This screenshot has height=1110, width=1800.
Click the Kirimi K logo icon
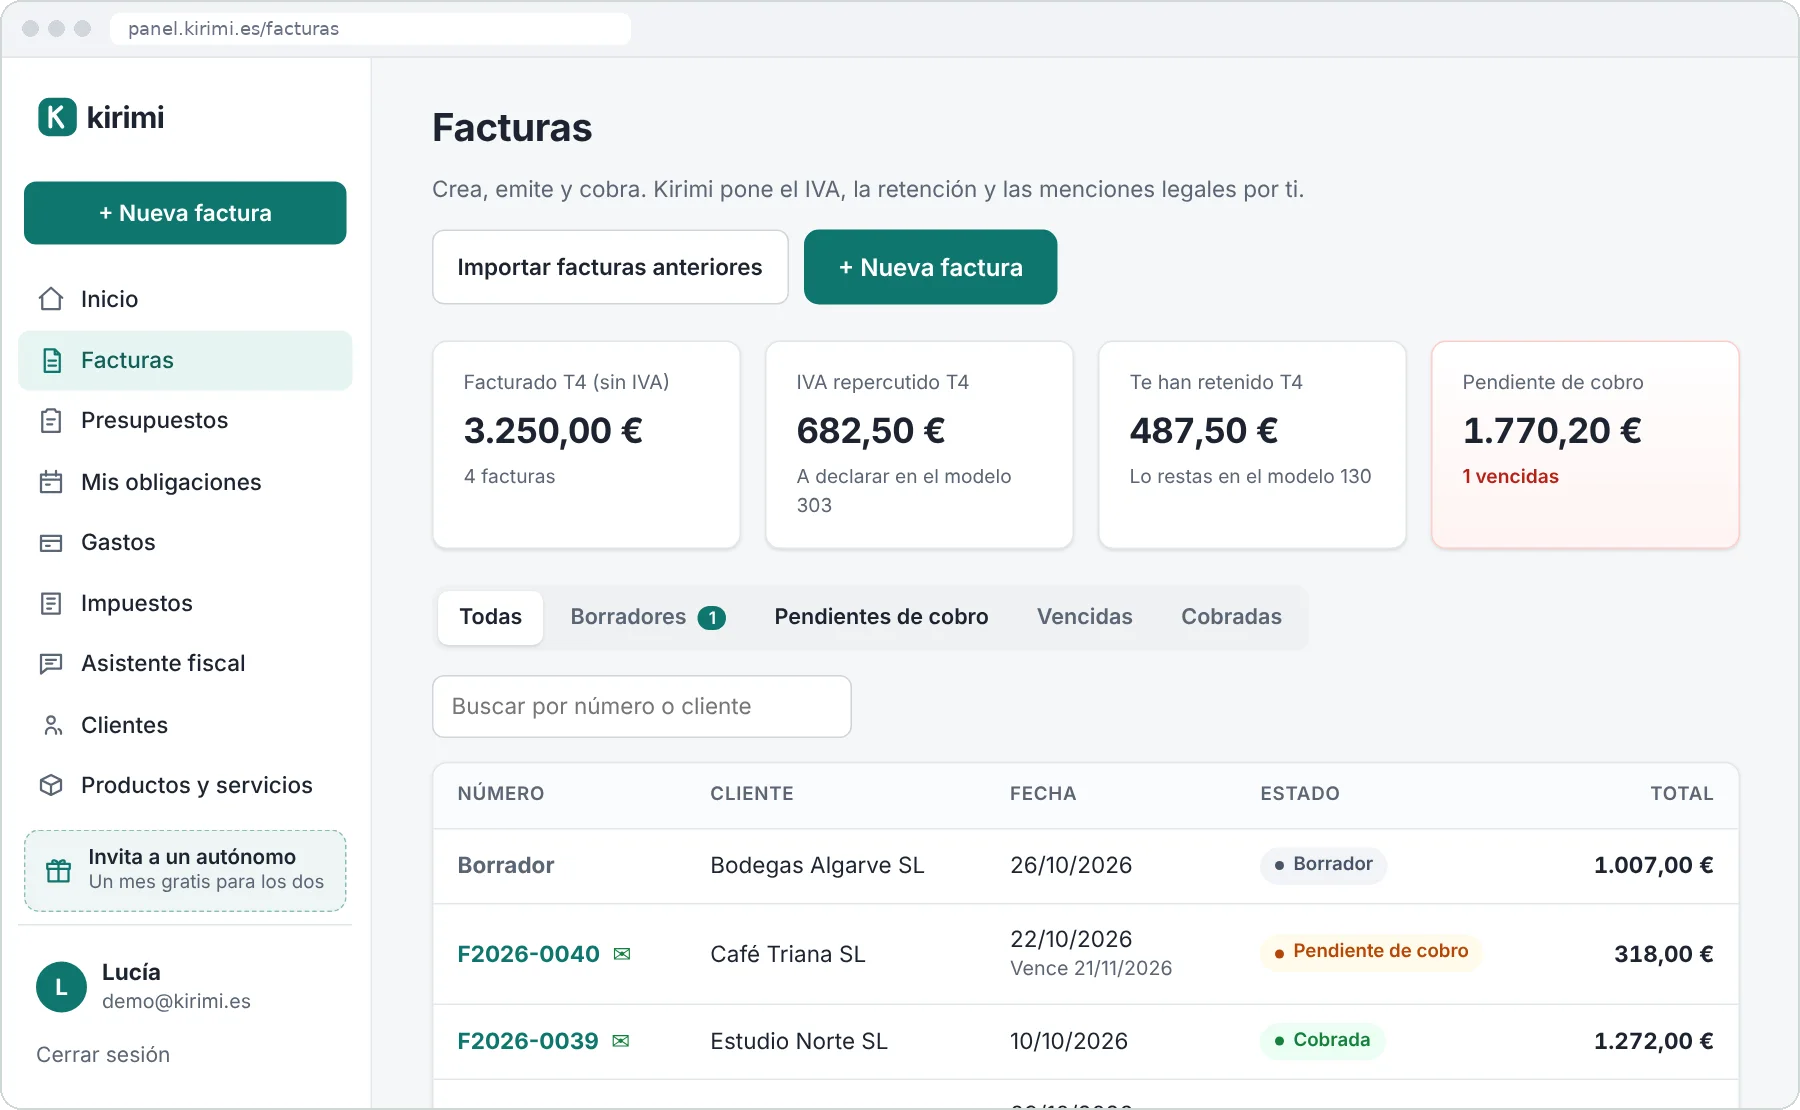57,117
